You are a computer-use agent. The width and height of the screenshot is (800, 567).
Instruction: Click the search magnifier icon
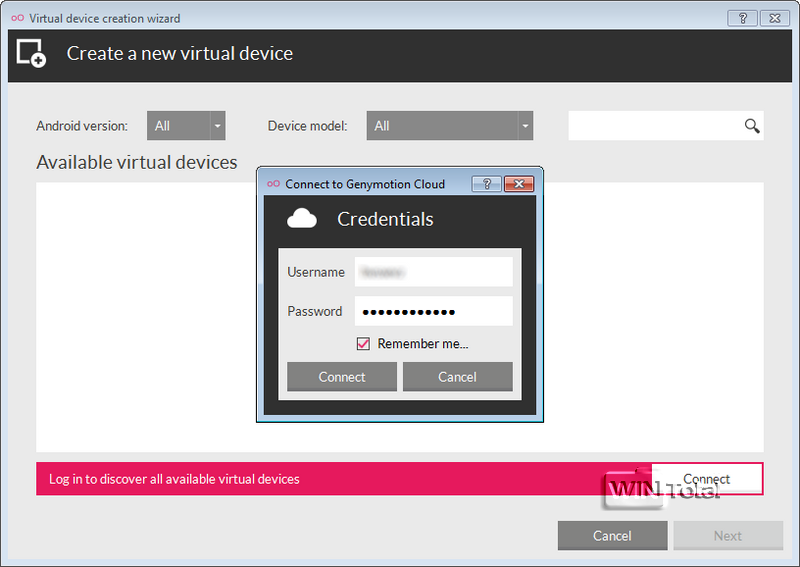click(x=752, y=126)
